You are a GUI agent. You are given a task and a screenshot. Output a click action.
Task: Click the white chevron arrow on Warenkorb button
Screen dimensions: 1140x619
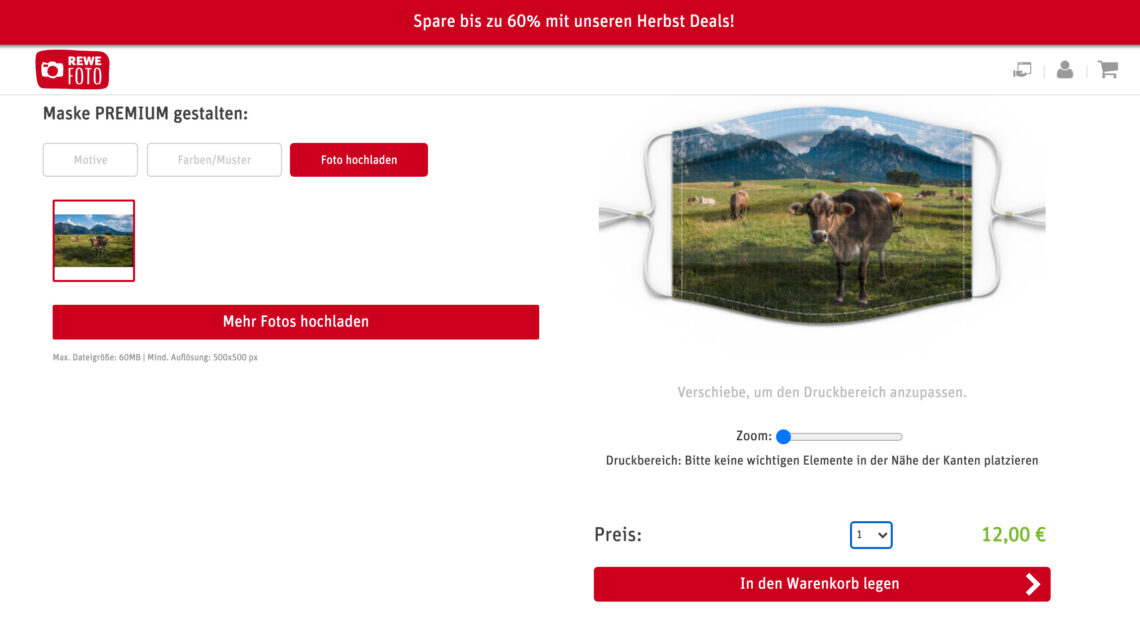[1032, 584]
